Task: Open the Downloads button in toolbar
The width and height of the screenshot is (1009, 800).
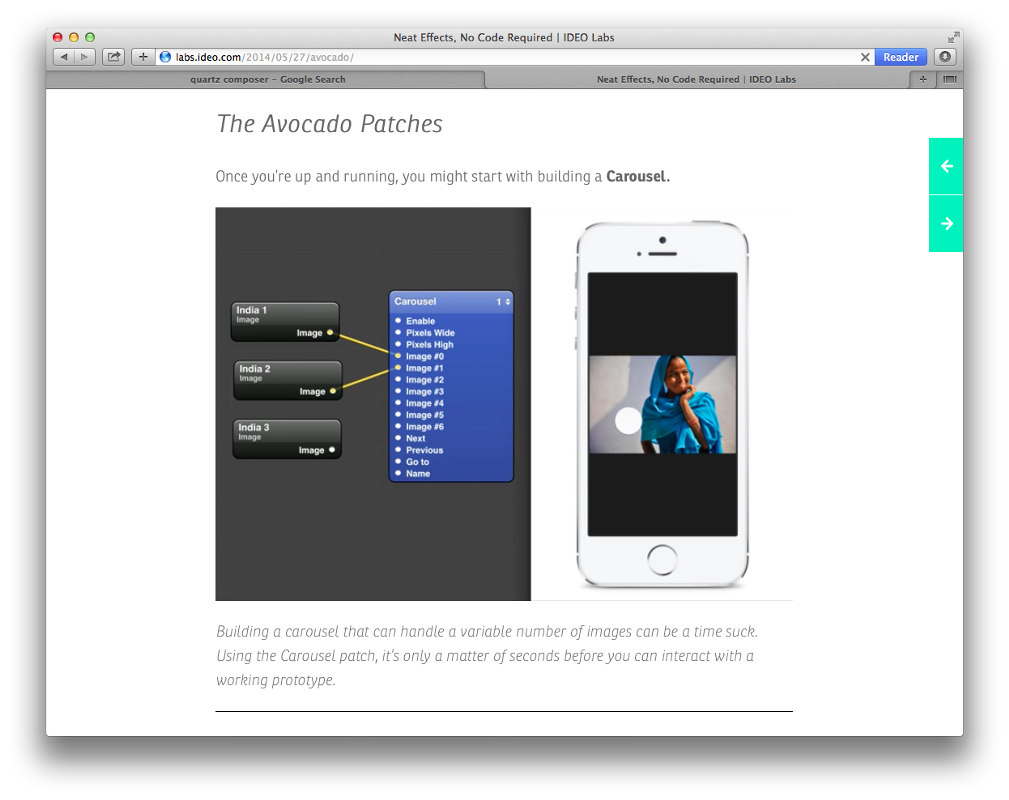Action: 945,57
